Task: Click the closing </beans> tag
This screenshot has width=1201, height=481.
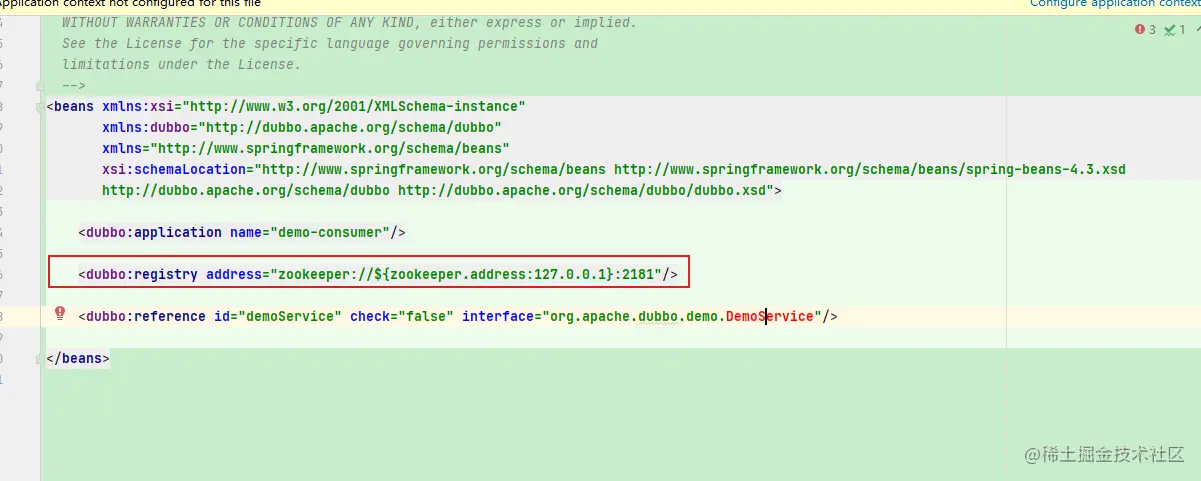Action: (x=78, y=358)
